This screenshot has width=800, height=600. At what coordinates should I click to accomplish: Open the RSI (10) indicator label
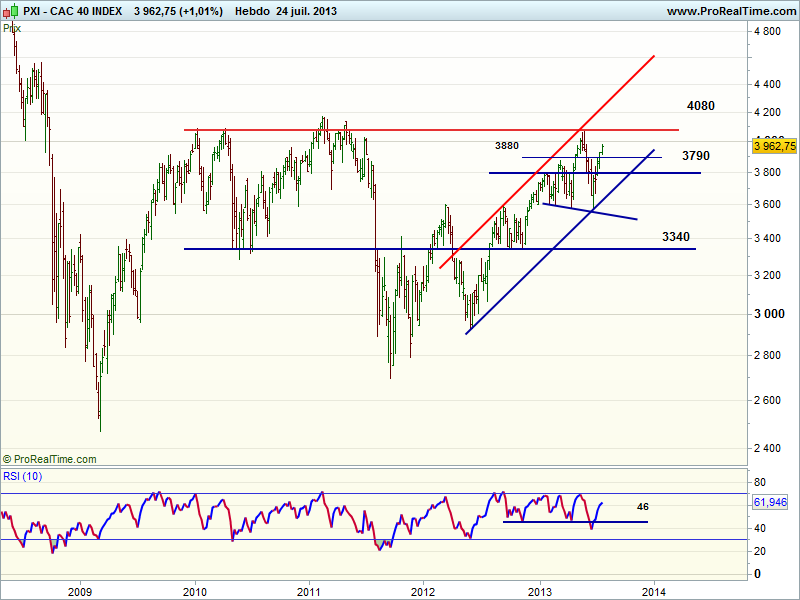click(24, 475)
